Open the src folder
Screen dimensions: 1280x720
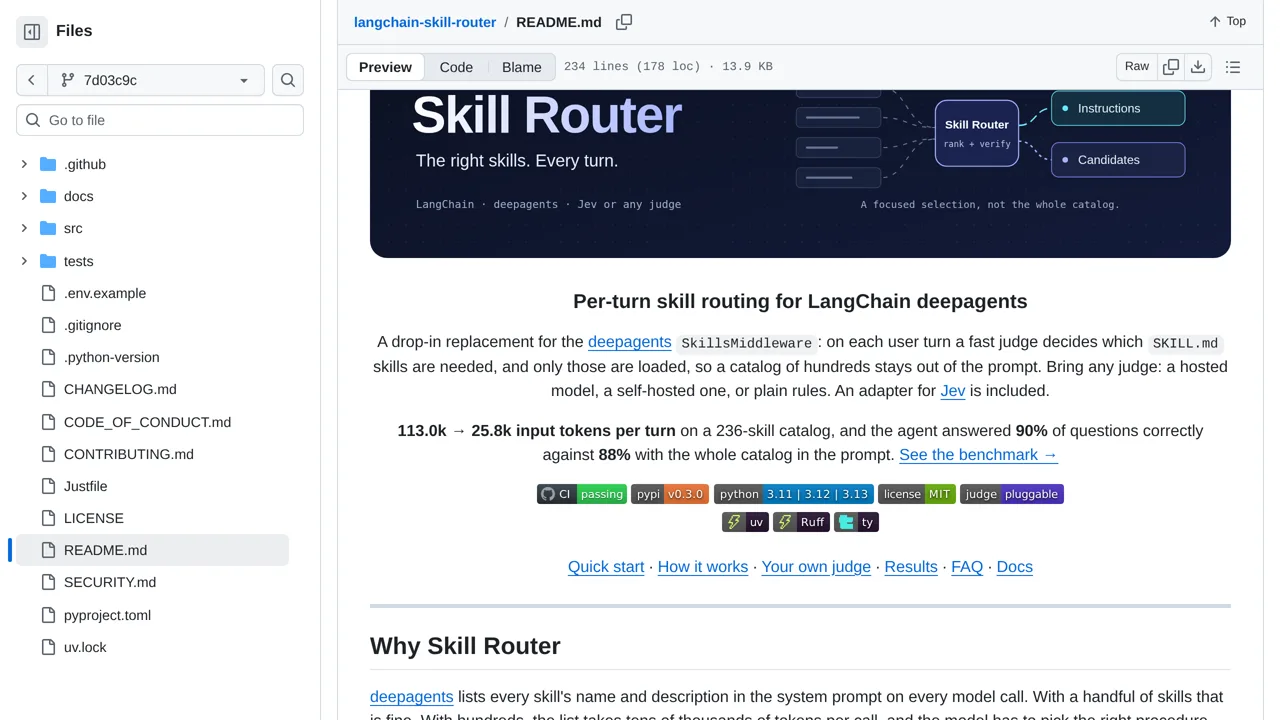tap(73, 228)
